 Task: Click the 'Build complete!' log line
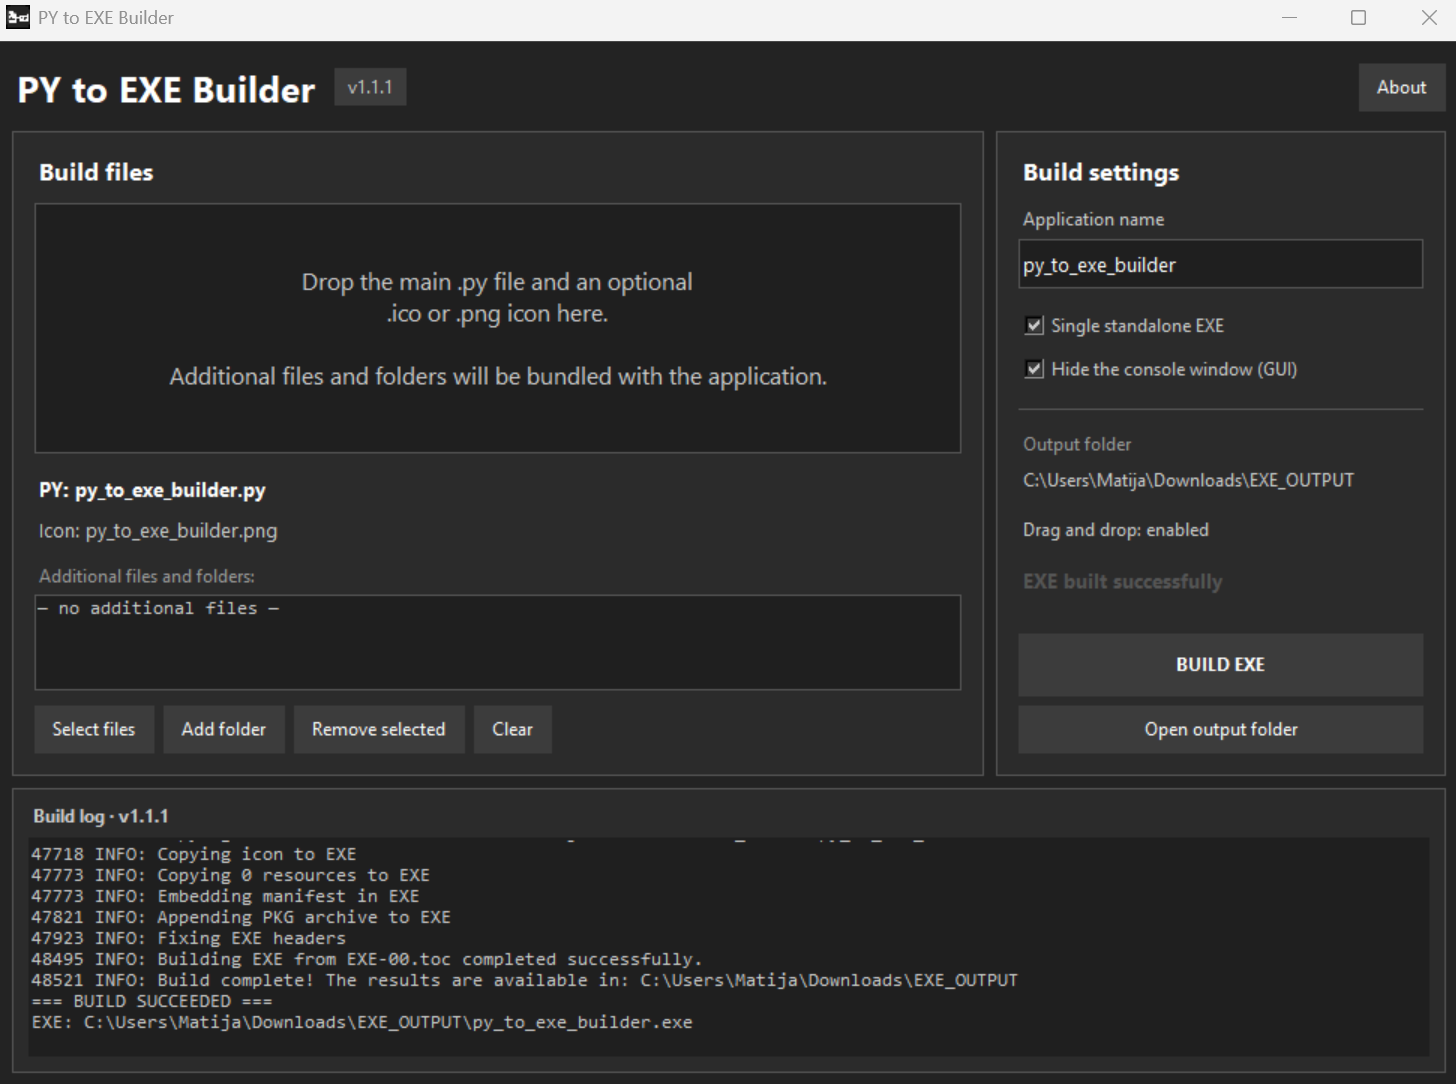click(524, 980)
